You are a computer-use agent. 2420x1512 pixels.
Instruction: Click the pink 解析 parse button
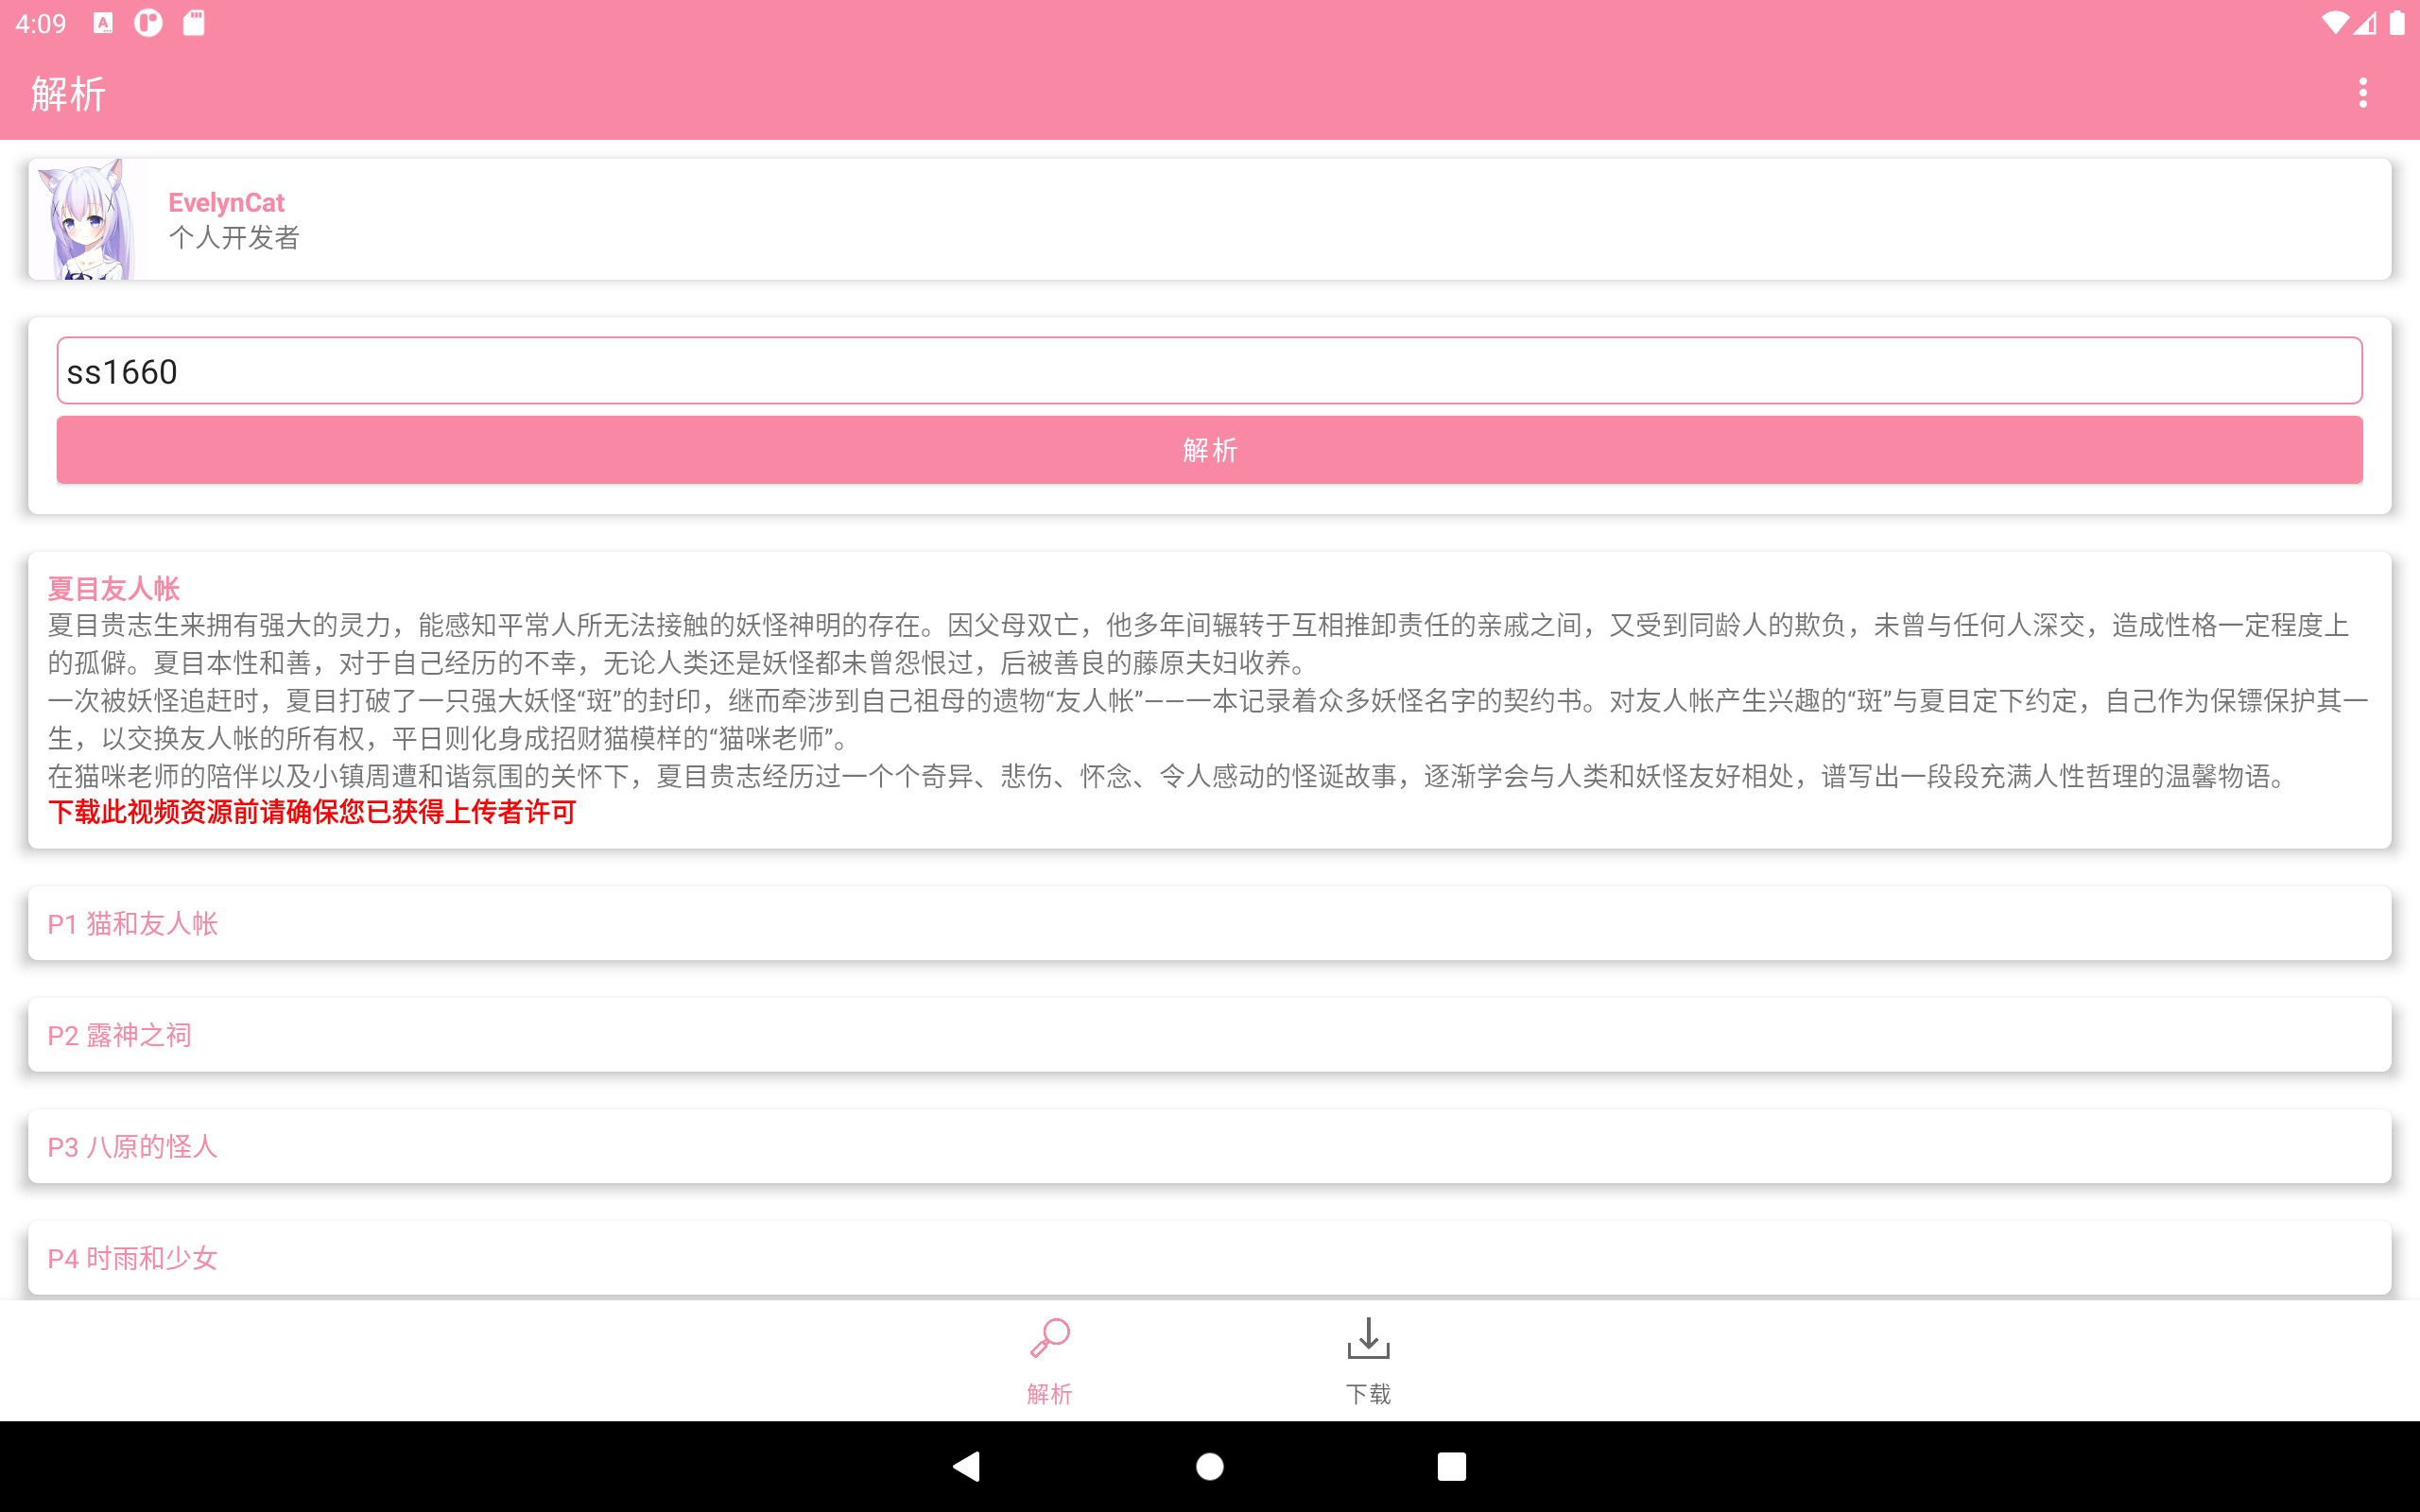click(1209, 450)
